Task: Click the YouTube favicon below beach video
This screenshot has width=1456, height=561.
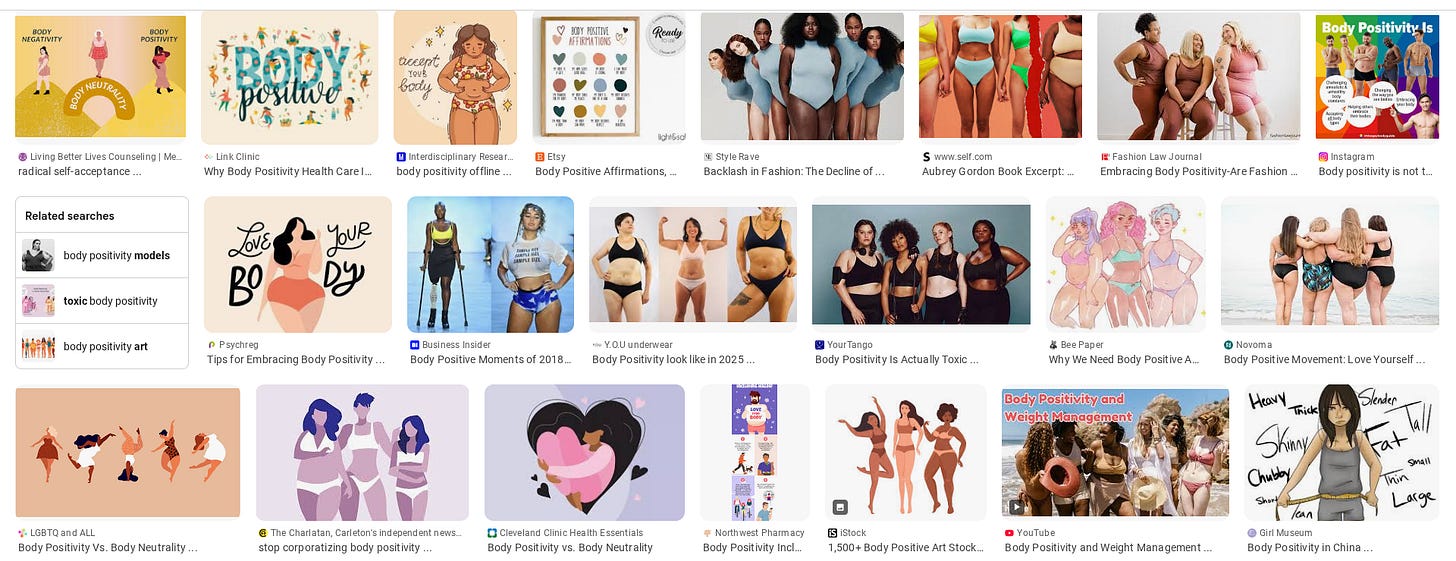Action: click(1009, 533)
